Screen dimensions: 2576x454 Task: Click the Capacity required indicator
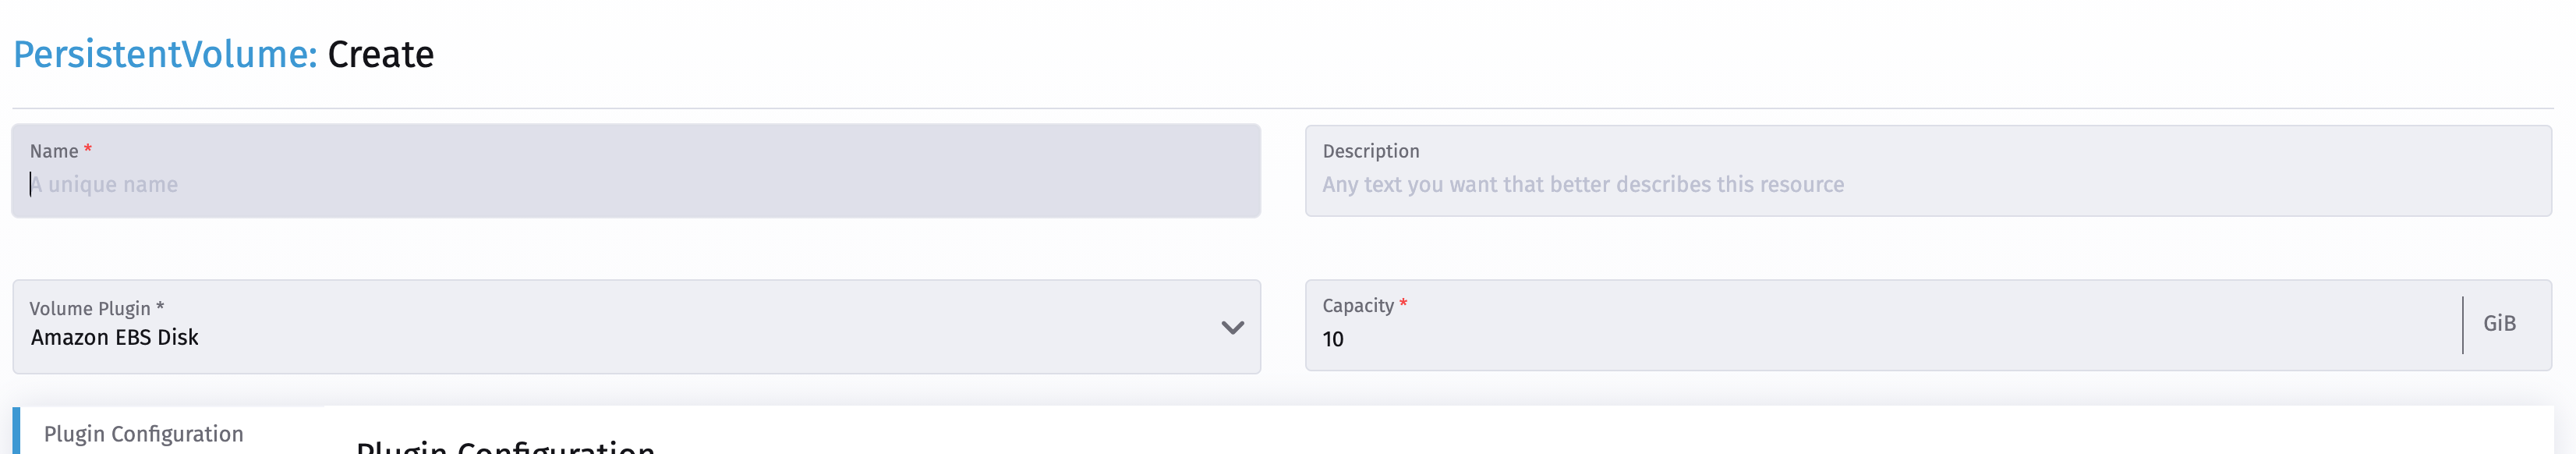coord(1404,305)
